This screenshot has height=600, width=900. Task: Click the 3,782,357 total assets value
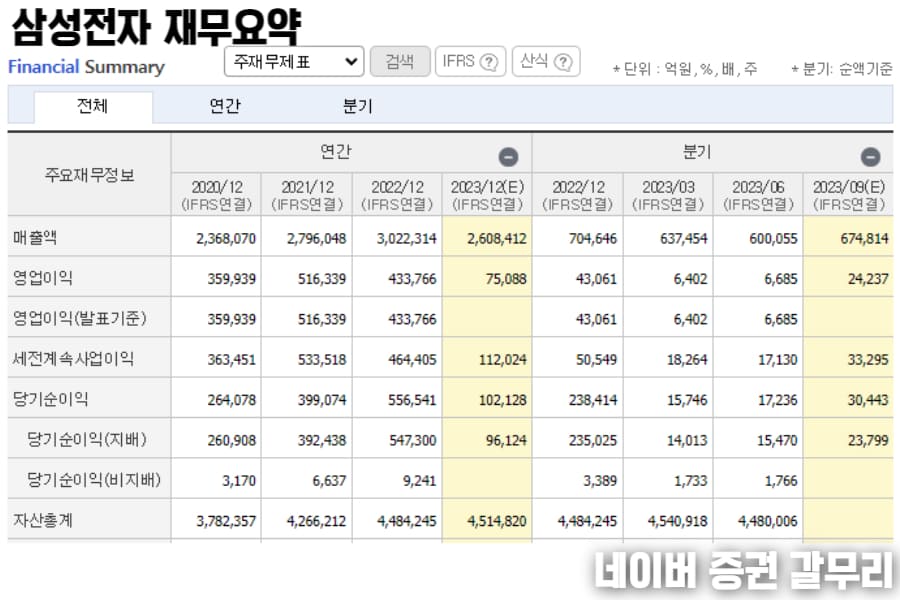[x=226, y=521]
